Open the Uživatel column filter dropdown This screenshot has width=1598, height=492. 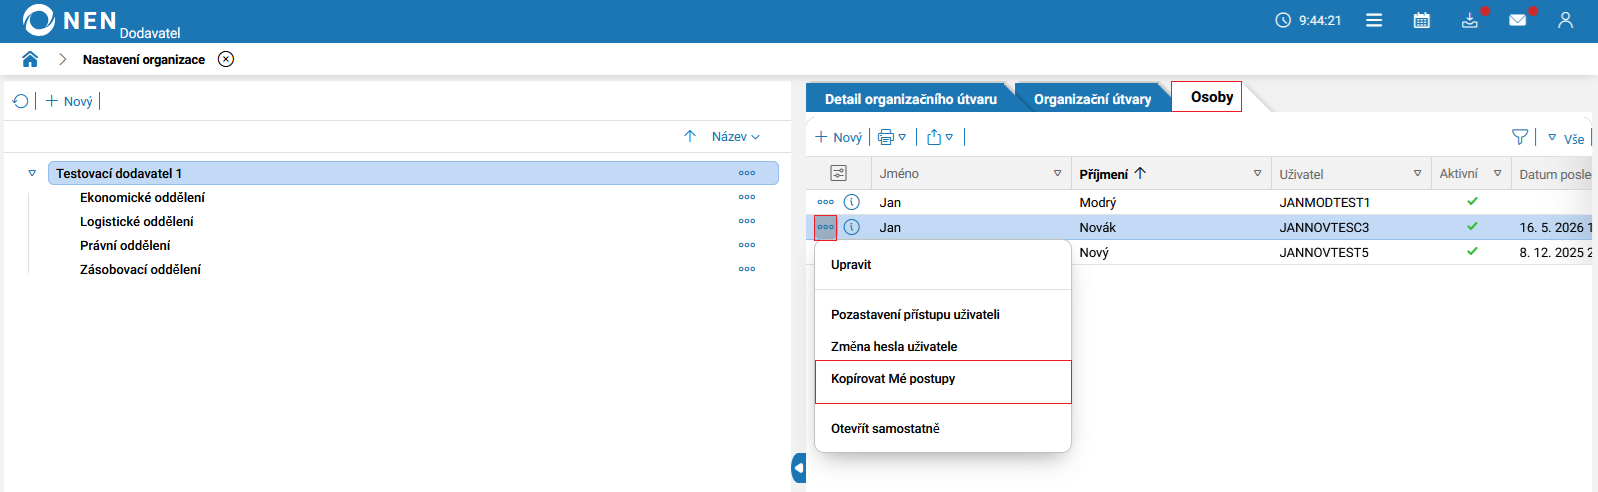(1417, 173)
